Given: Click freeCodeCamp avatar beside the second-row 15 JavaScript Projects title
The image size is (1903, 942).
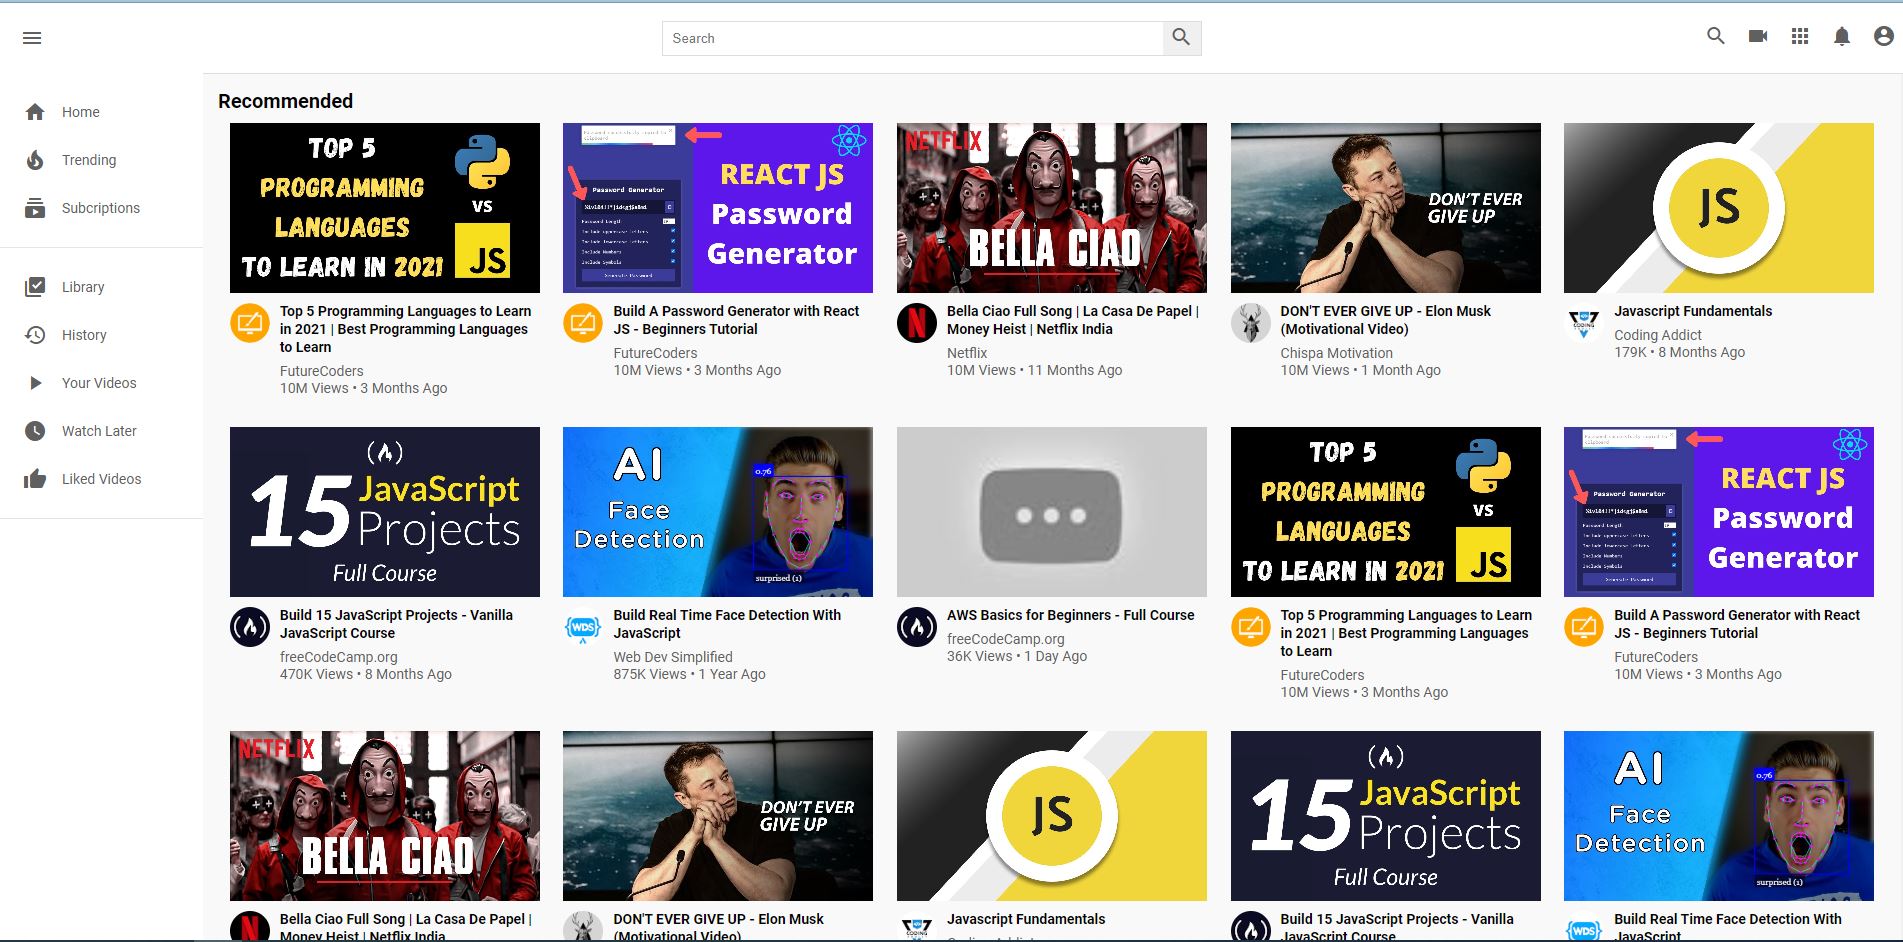Looking at the screenshot, I should 250,627.
